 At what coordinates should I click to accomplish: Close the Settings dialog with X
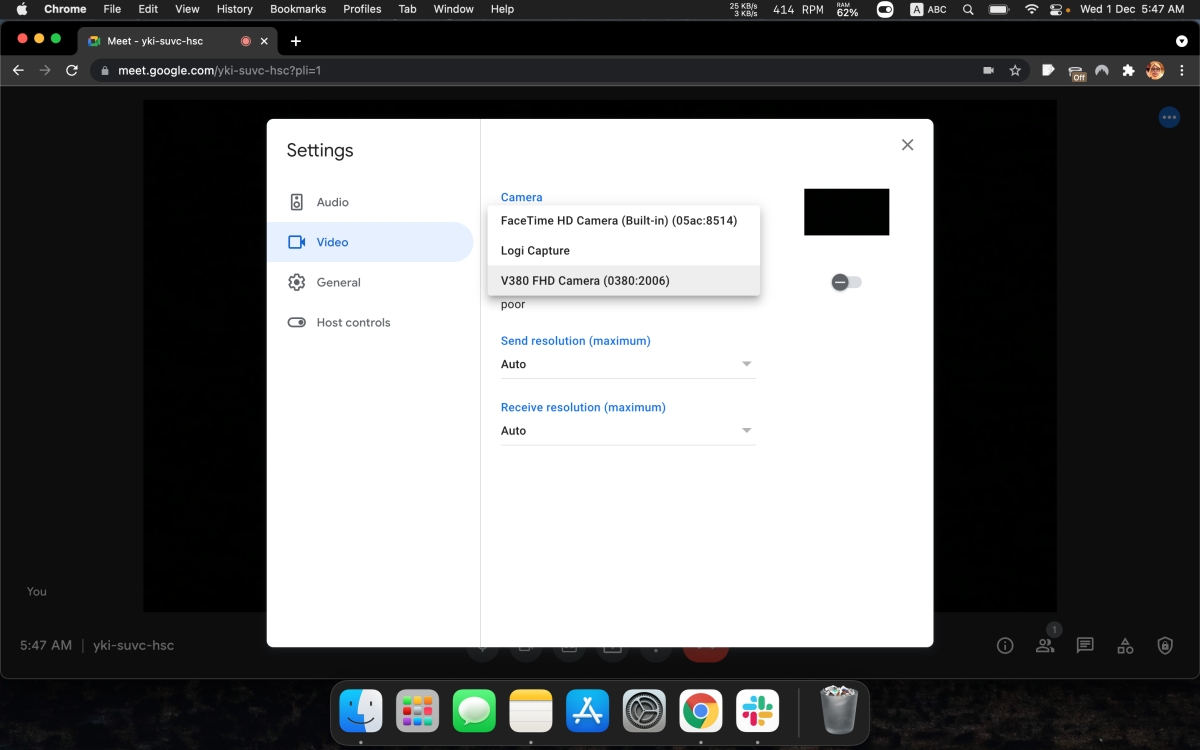point(907,145)
